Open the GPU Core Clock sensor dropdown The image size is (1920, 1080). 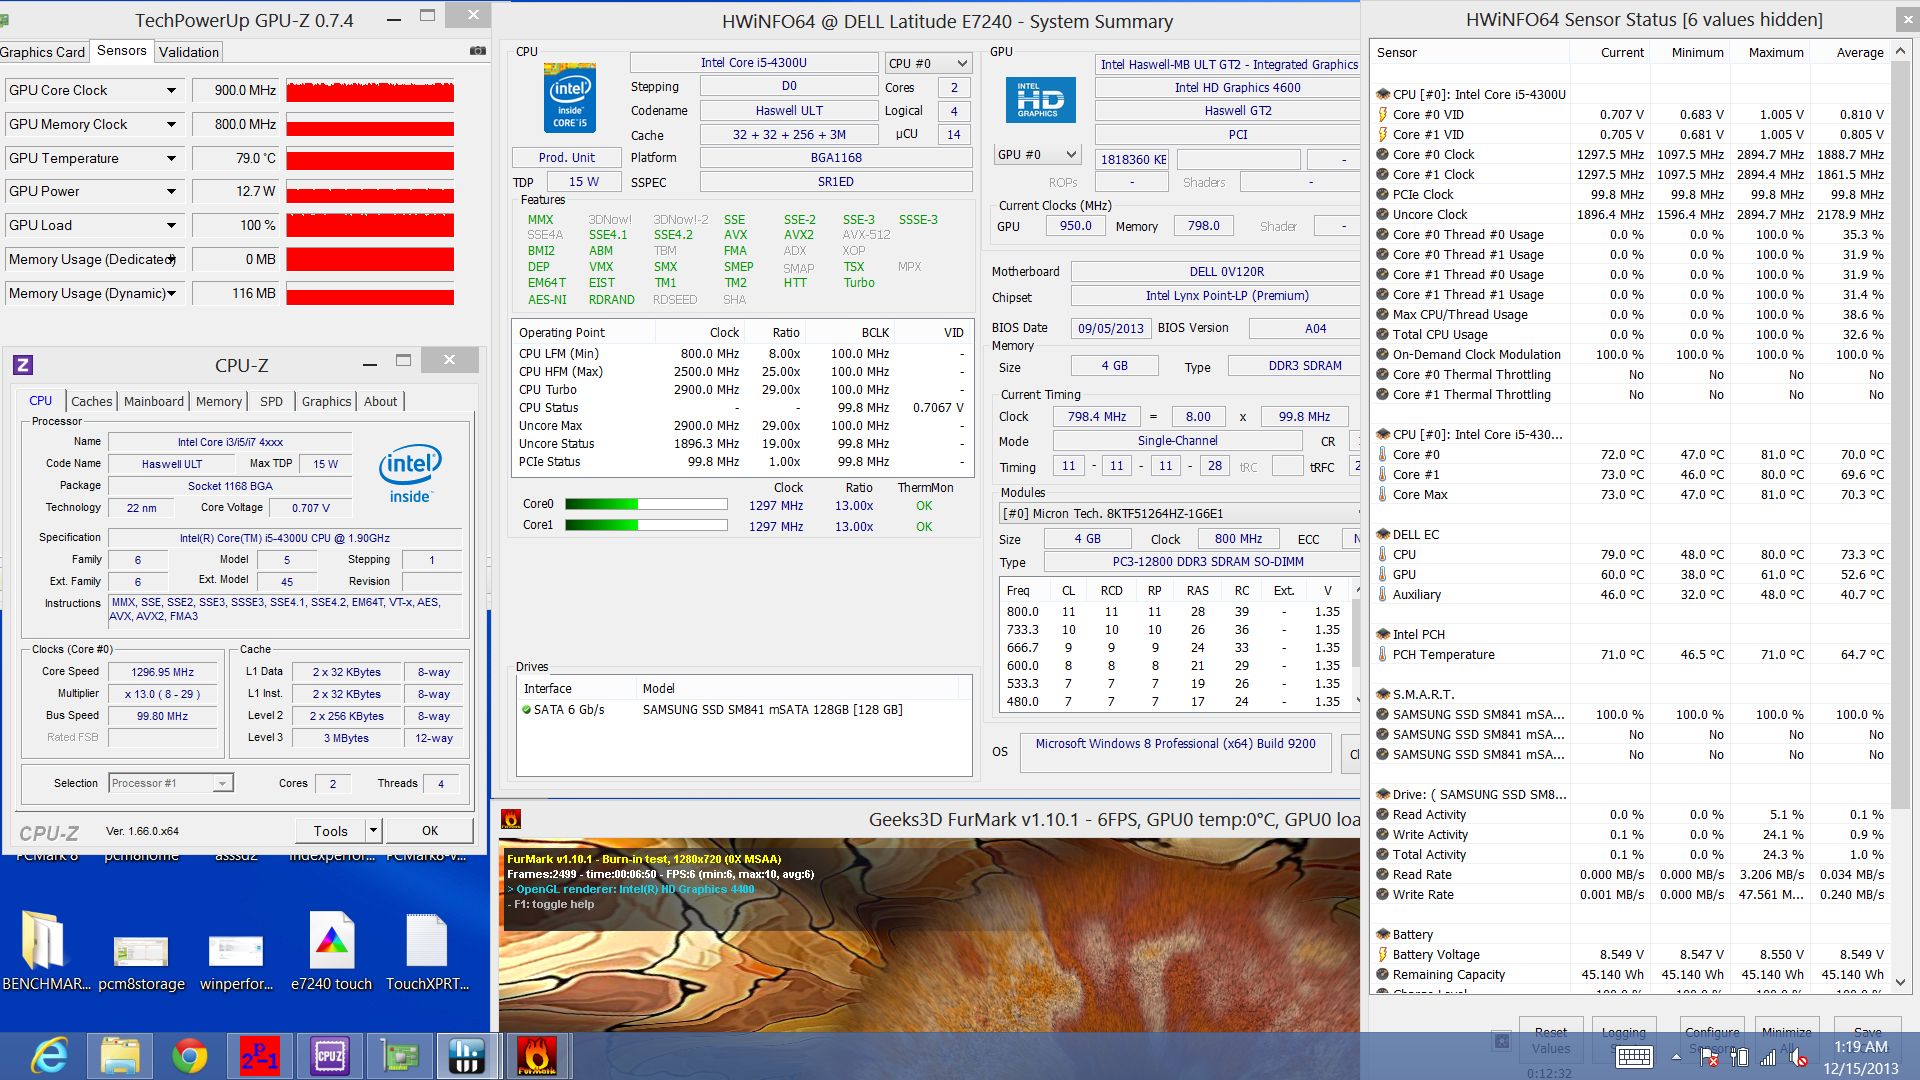tap(171, 90)
